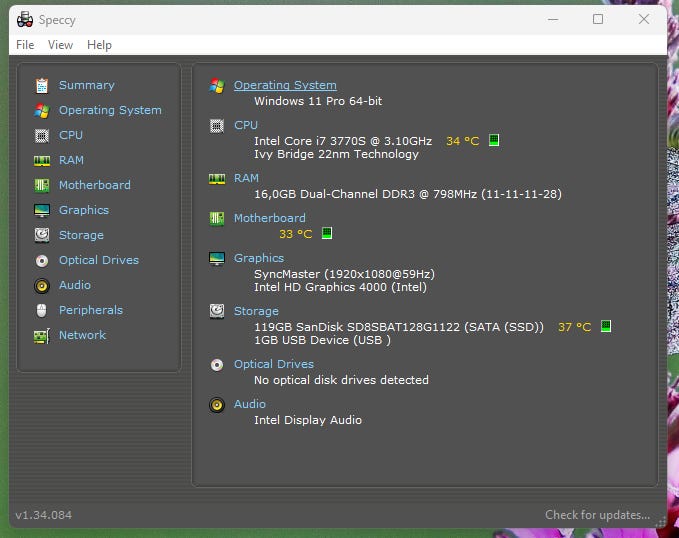Click the CPU heading link in summary
The image size is (679, 538).
point(246,125)
